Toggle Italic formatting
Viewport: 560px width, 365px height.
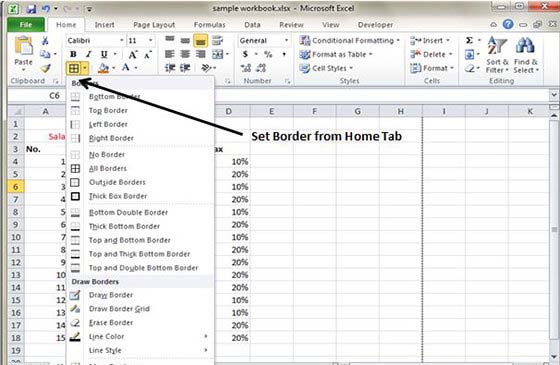point(88,54)
